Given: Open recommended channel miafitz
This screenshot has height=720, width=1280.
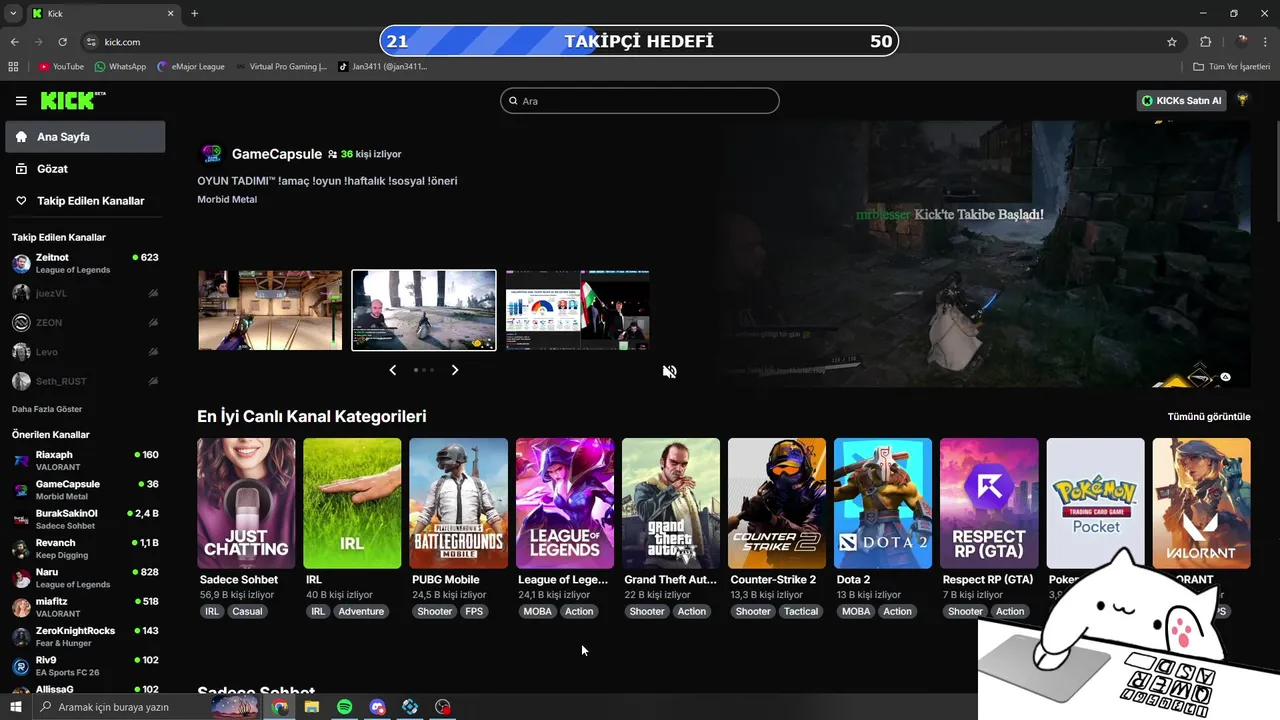Looking at the screenshot, I should pos(85,607).
